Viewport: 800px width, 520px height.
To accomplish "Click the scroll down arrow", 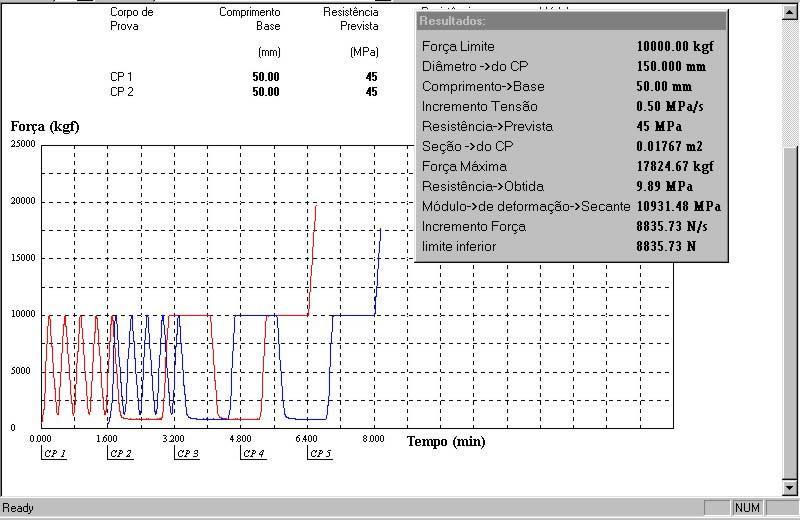I will pyautogui.click(x=790, y=486).
